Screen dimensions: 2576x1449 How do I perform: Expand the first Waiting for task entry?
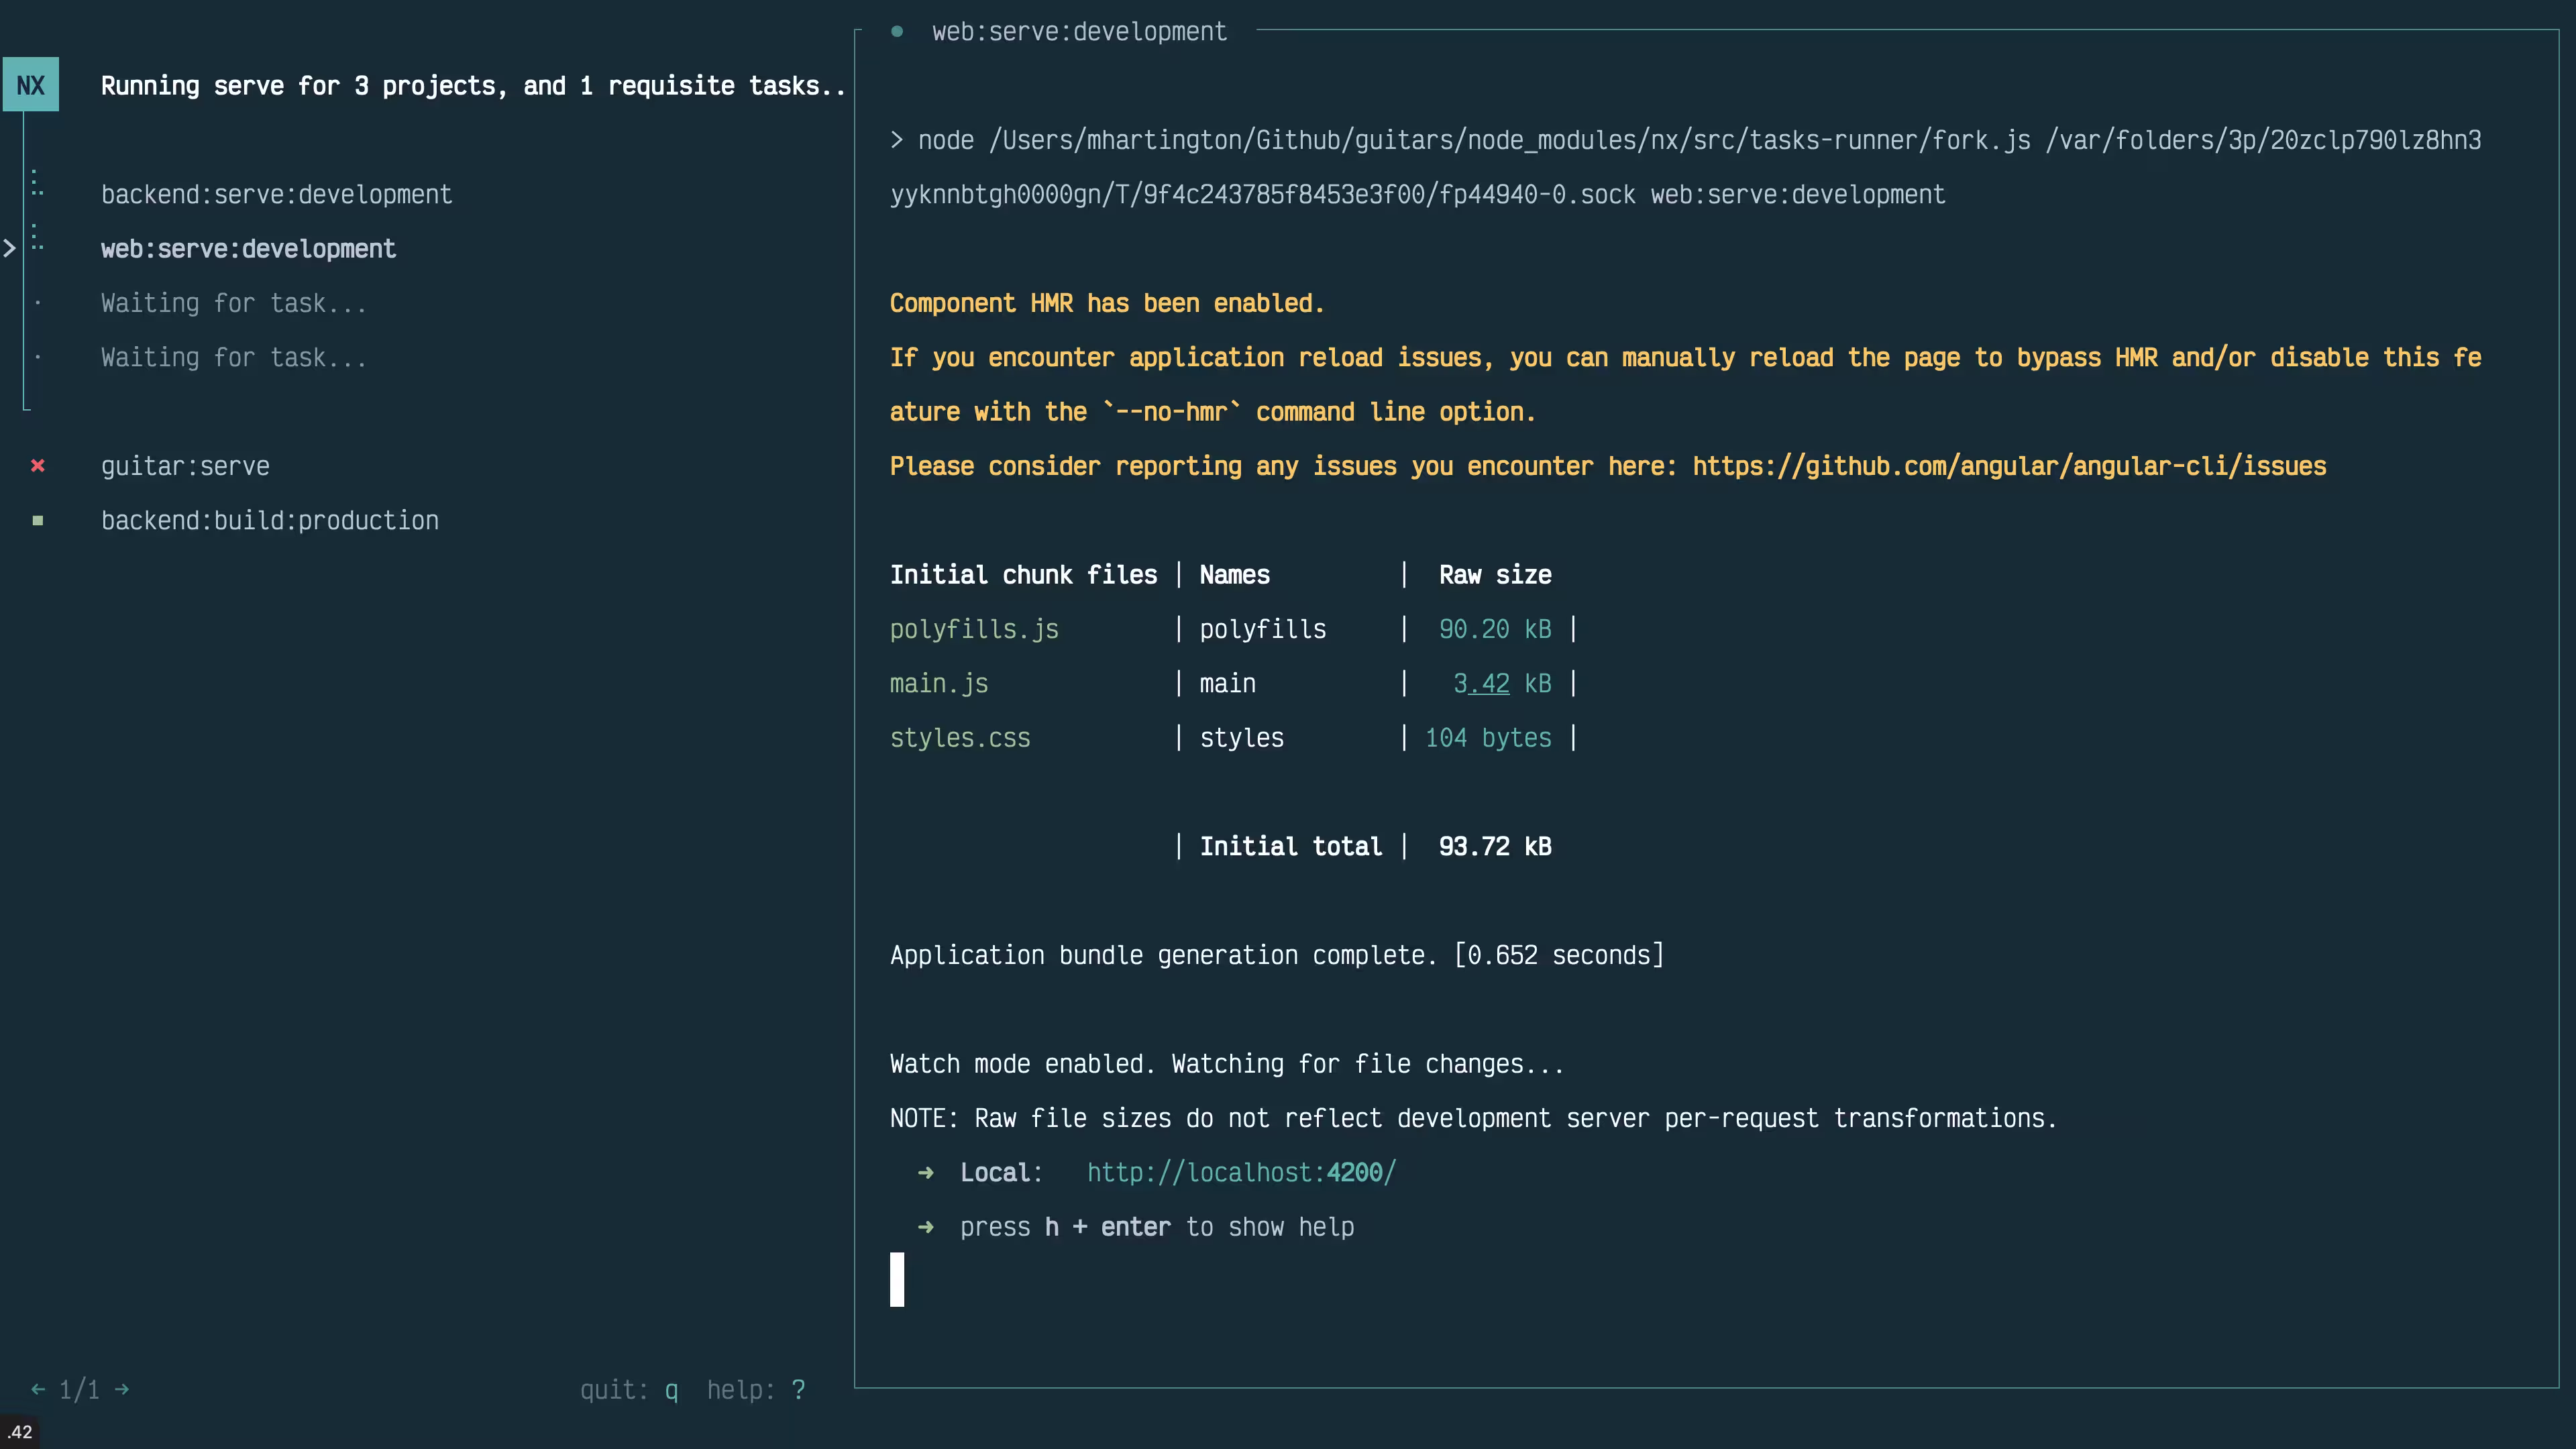(233, 303)
